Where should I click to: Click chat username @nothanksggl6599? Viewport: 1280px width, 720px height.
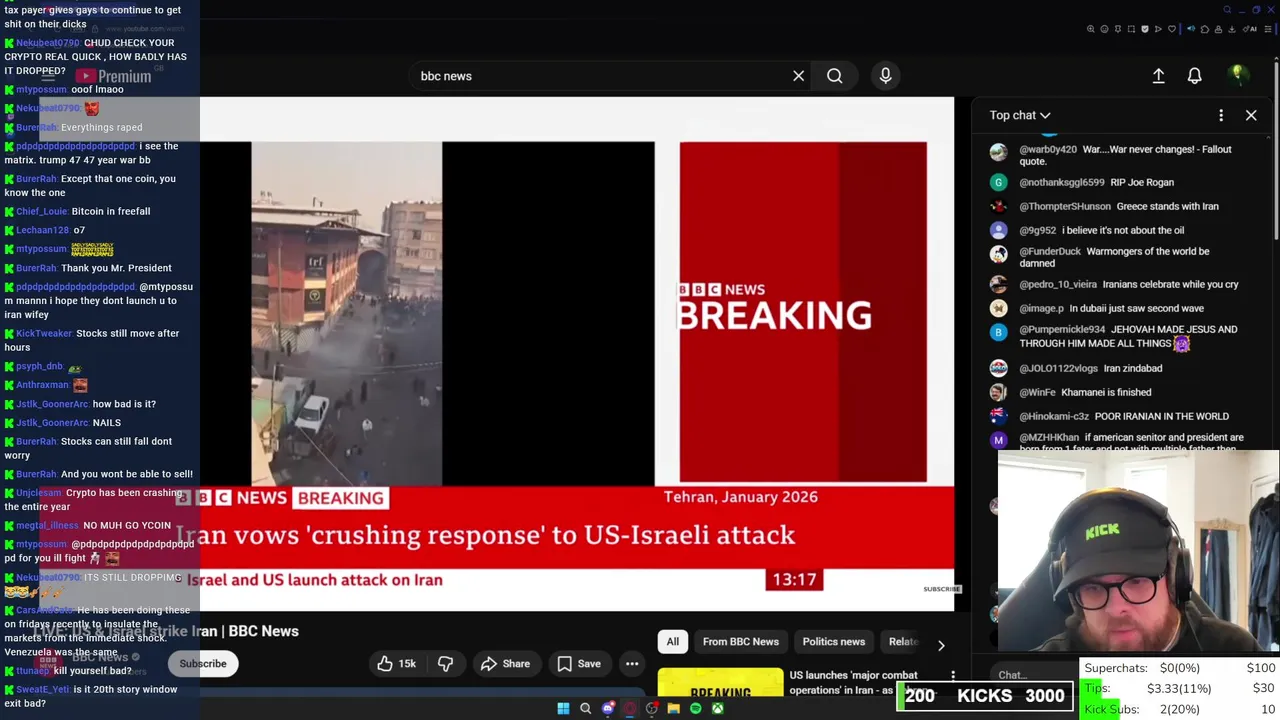coord(1062,182)
